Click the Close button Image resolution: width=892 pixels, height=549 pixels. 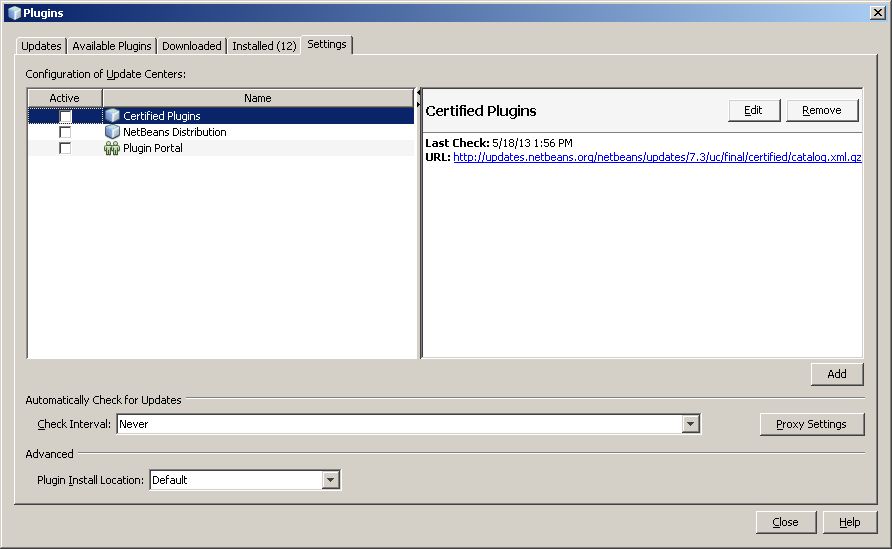click(x=786, y=522)
